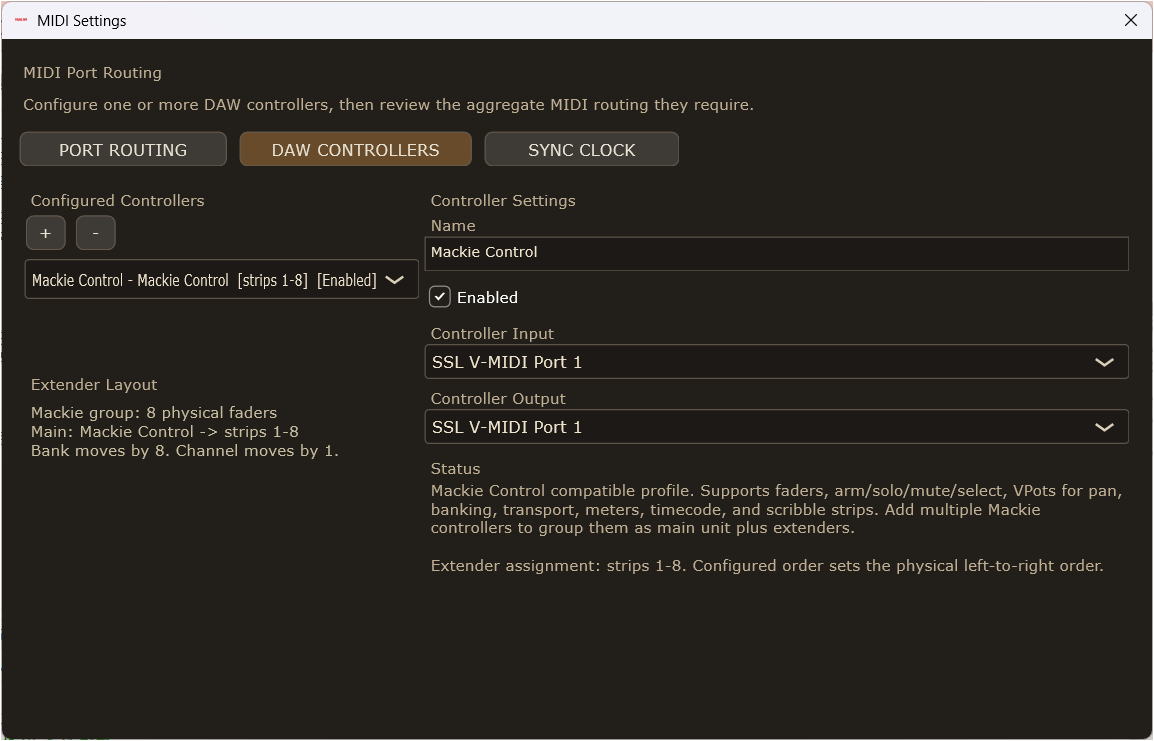The width and height of the screenshot is (1154, 741).
Task: Click 'Mackie Control compatible profile' status text
Action: [x=776, y=509]
